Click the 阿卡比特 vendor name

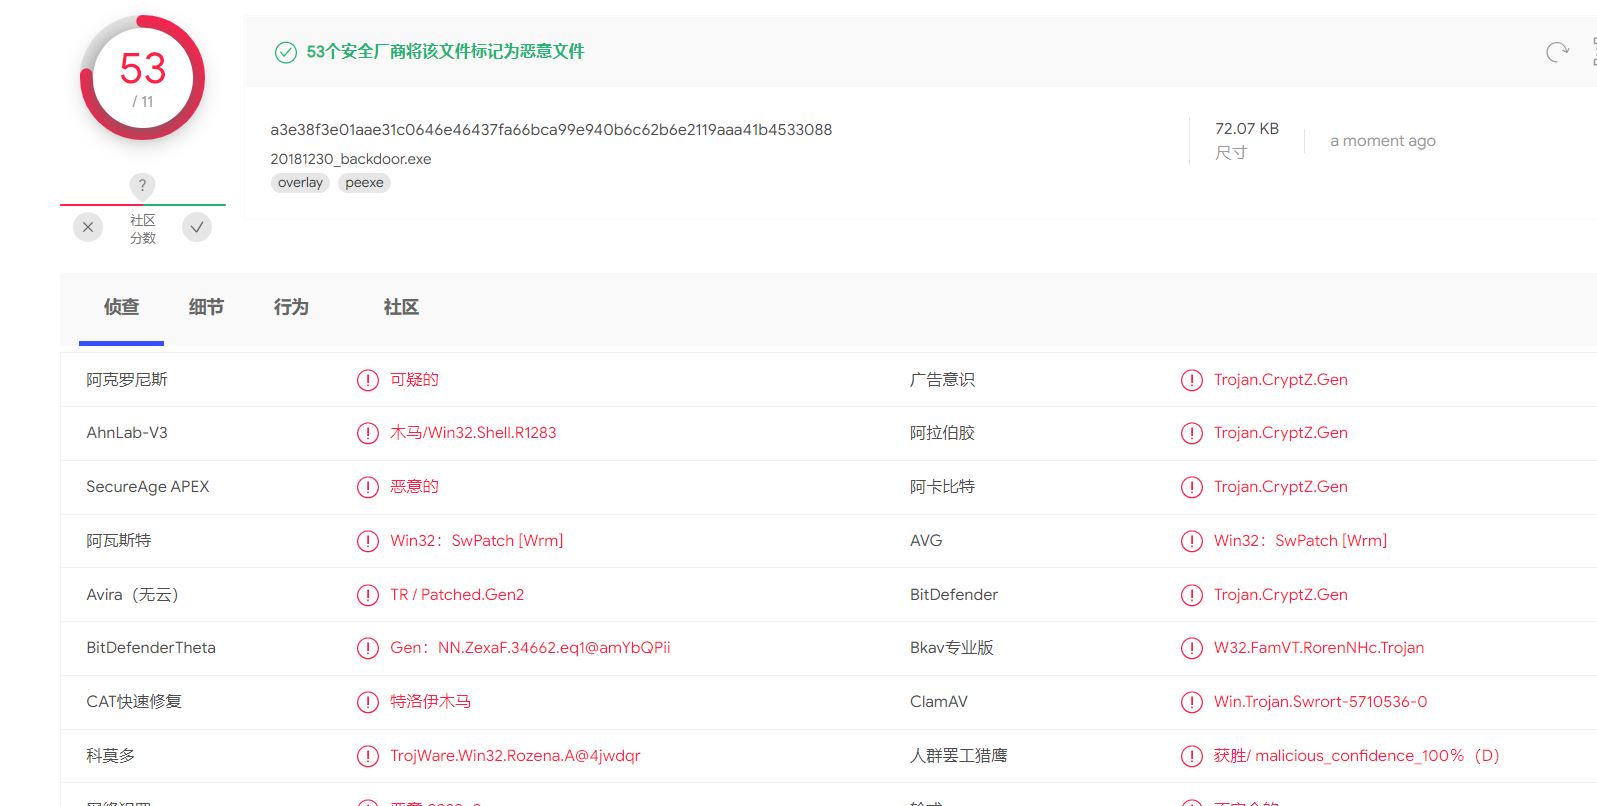pyautogui.click(x=942, y=487)
